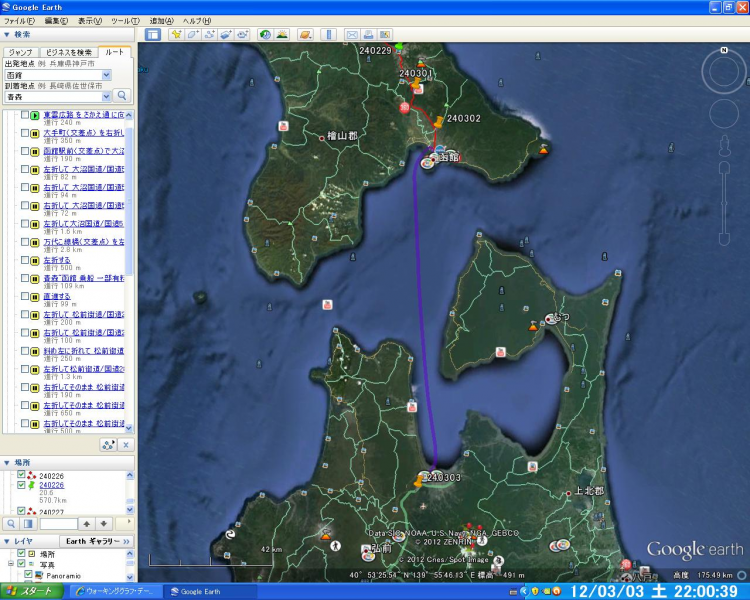Uncheck the Panoramio layer checkbox
The width and height of the screenshot is (750, 600).
(28, 574)
